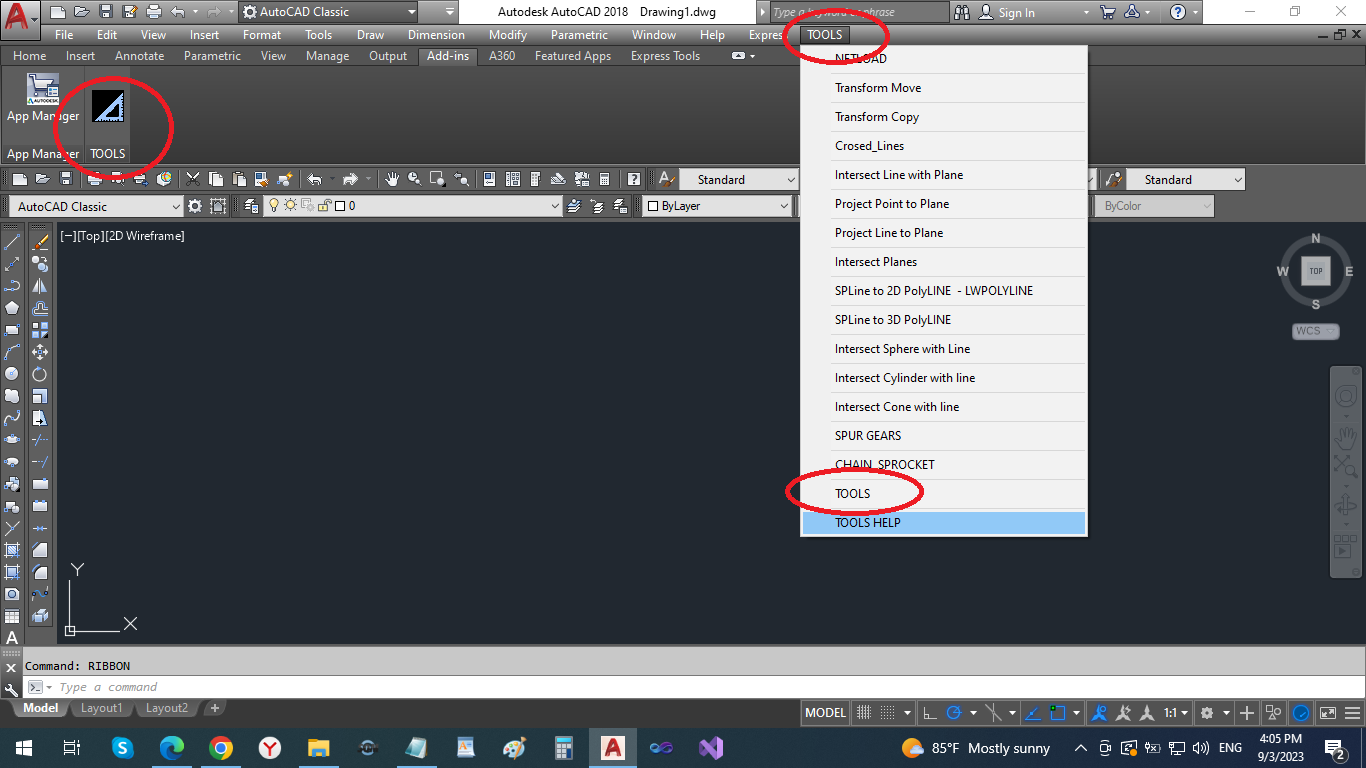
Task: Toggle Isometric Drafting in status bar
Action: coord(994,713)
